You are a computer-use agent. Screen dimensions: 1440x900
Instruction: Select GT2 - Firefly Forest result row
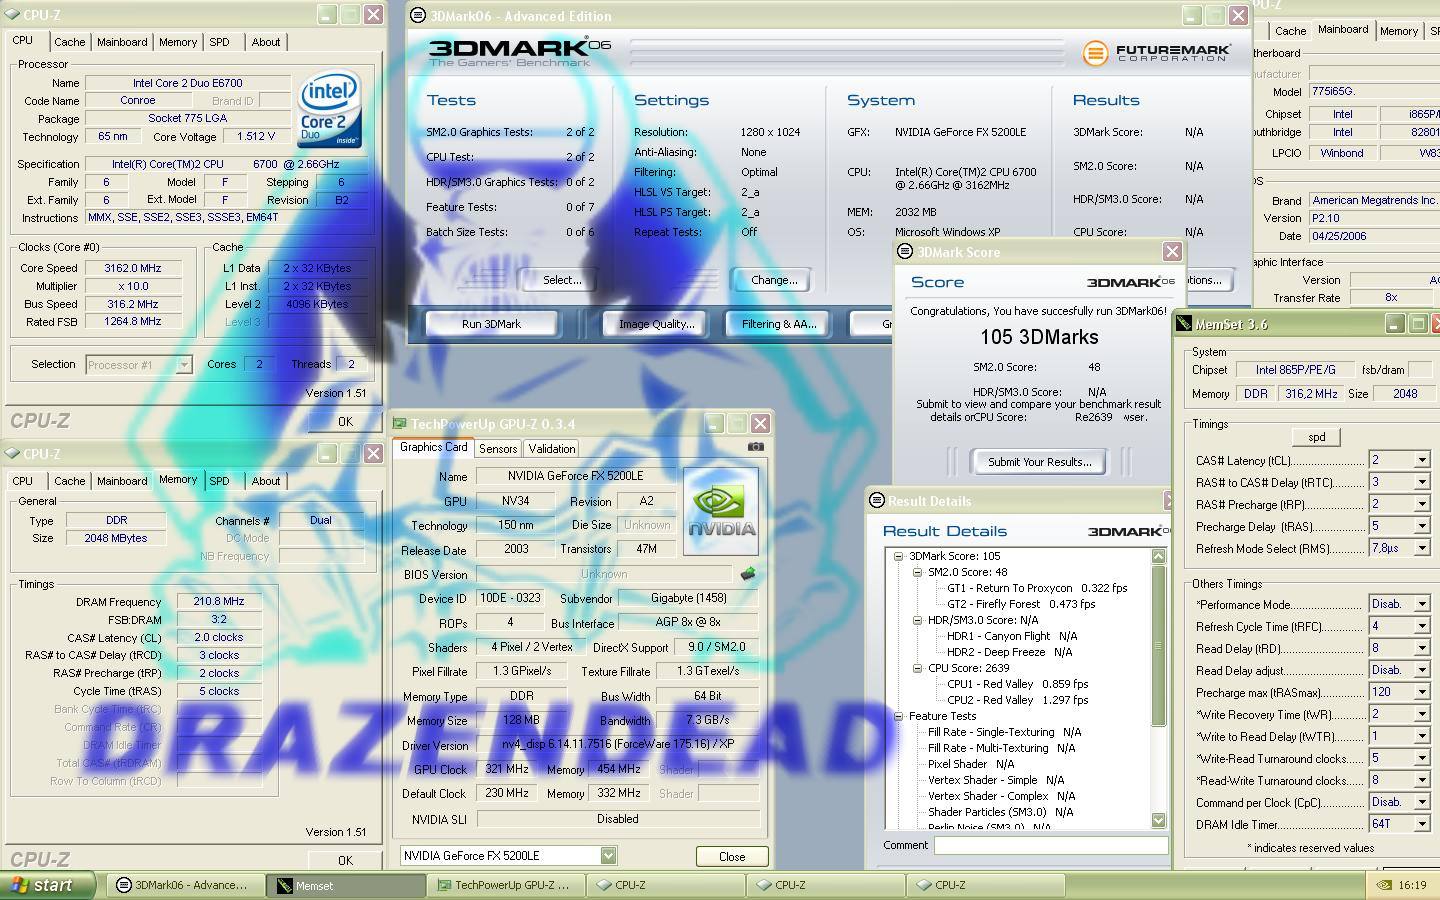click(x=1020, y=604)
